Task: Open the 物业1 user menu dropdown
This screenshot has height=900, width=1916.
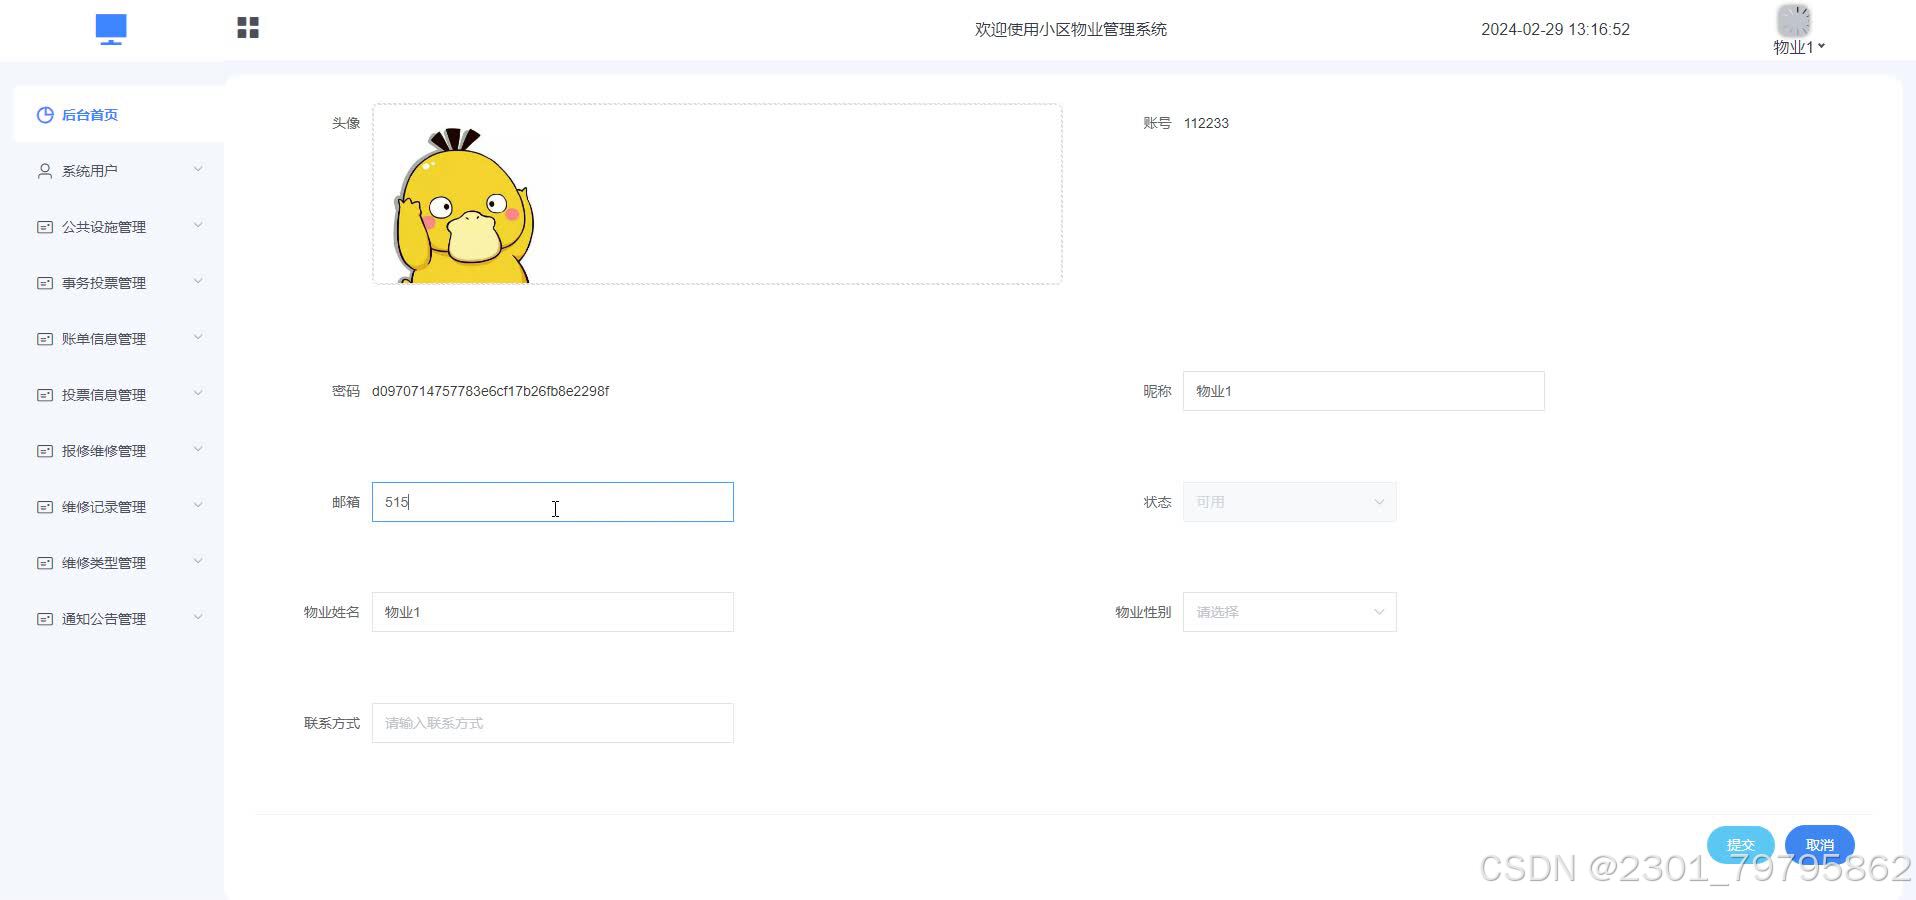Action: [1799, 47]
